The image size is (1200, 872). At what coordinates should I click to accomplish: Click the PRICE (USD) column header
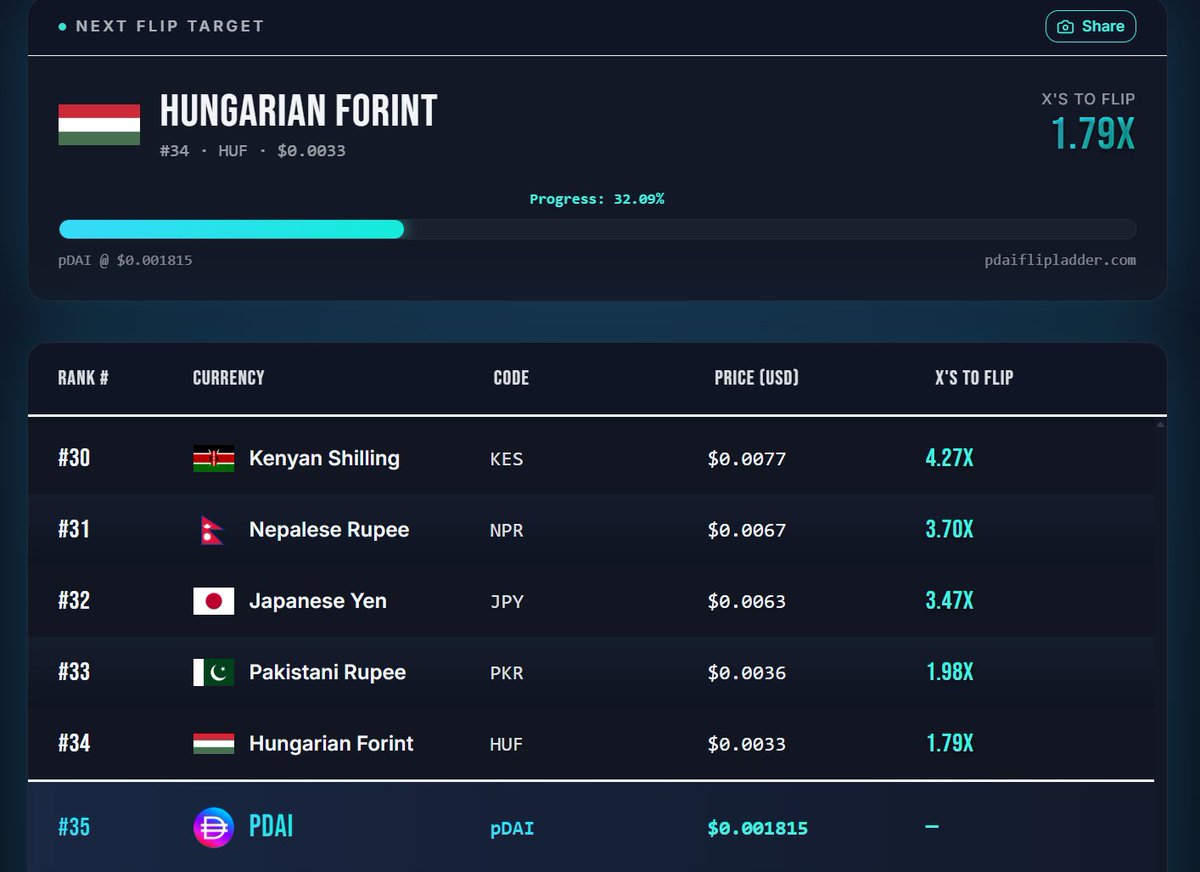(x=757, y=378)
